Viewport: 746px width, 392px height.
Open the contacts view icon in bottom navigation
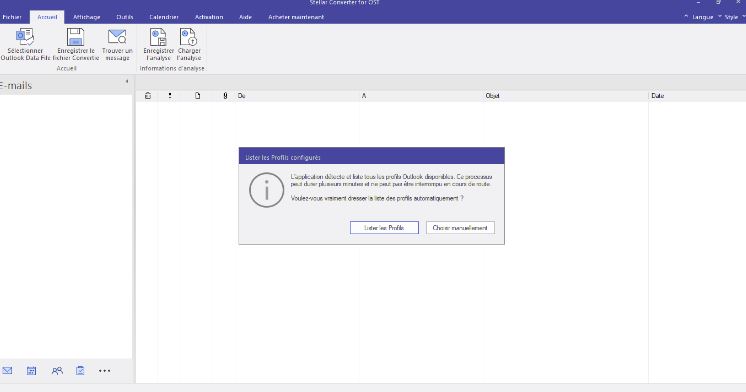(57, 371)
